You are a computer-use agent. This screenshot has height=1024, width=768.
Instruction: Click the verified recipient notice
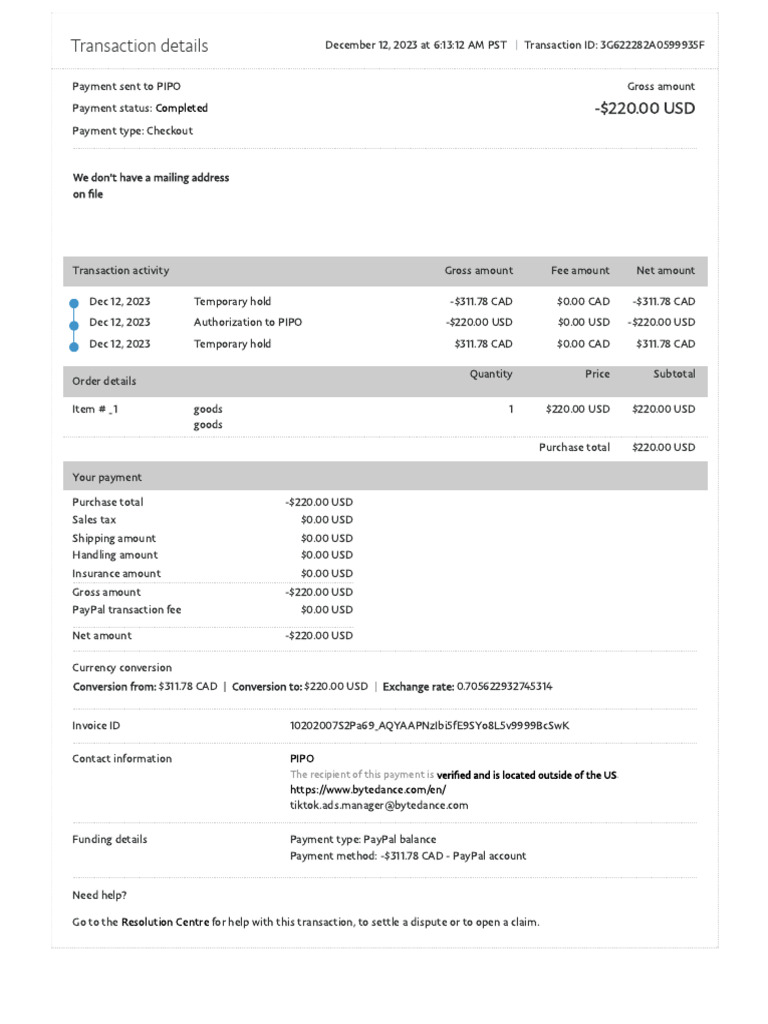tap(453, 775)
